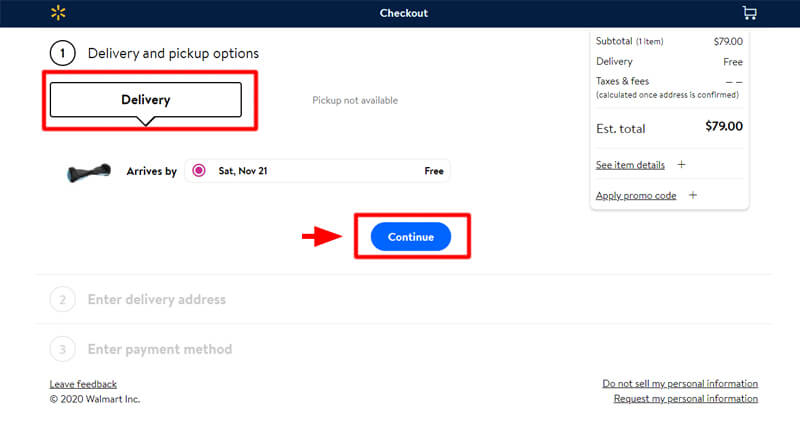Screen dimensions: 800x433
Task: Click the Leave feedback link
Action: [83, 384]
